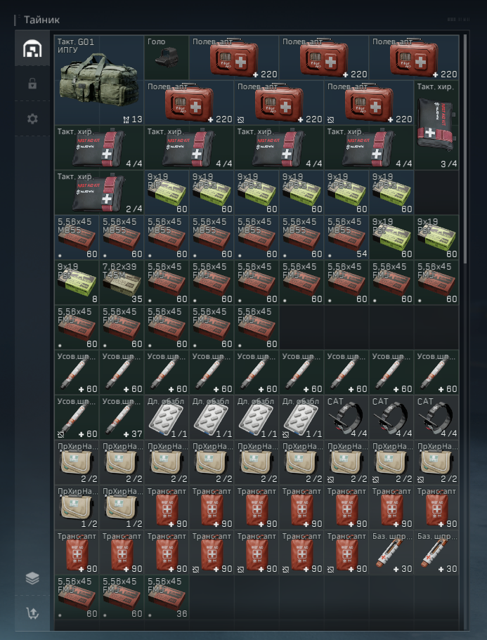Open the lock icon tab in sidebar

(x=32, y=84)
